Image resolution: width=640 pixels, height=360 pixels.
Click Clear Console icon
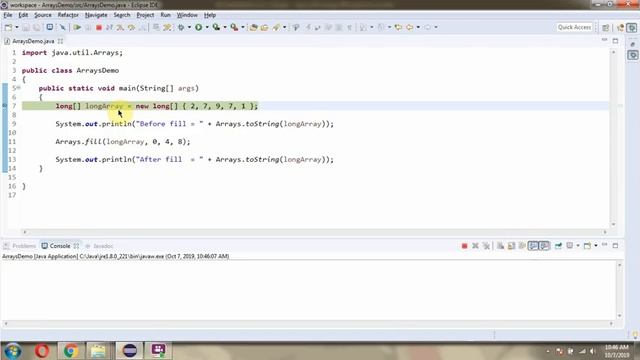tap(500, 246)
